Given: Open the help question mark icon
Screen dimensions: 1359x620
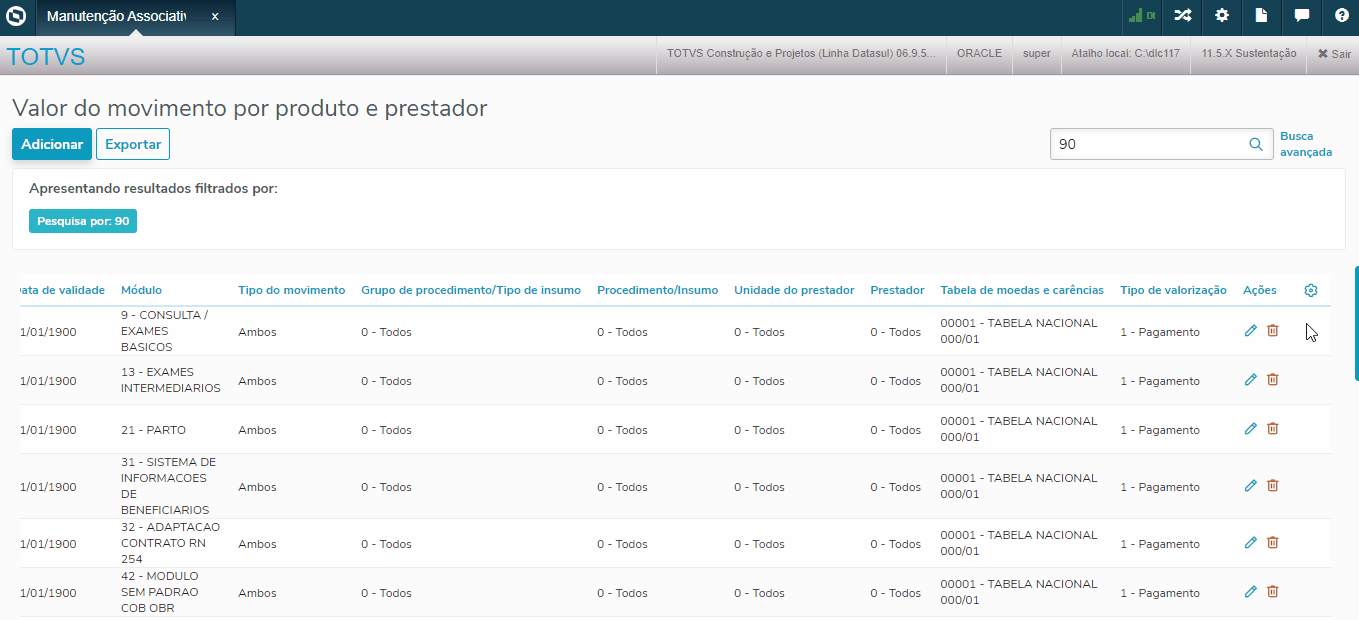Looking at the screenshot, I should (x=1342, y=16).
